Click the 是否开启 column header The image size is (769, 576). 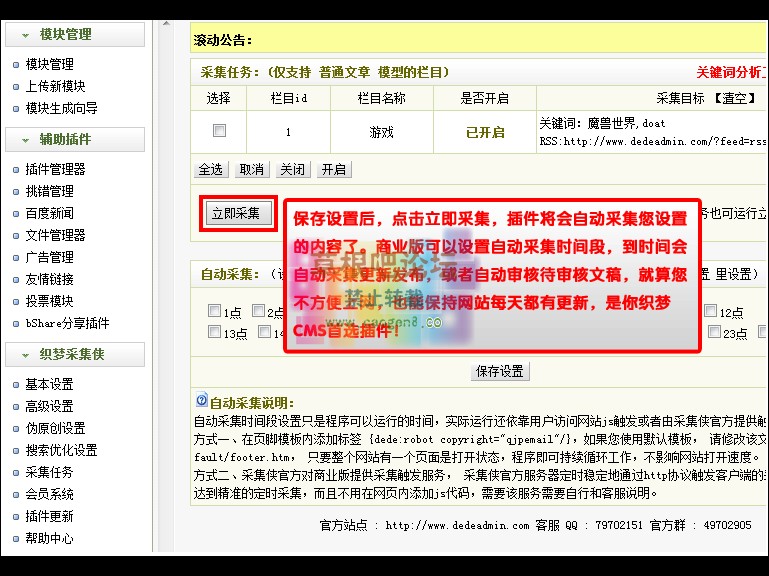(485, 99)
